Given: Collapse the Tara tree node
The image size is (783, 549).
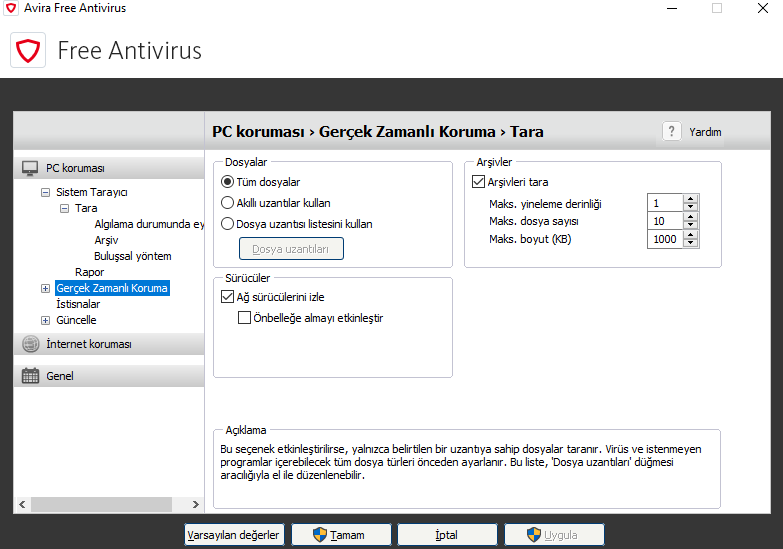Looking at the screenshot, I should pos(64,208).
